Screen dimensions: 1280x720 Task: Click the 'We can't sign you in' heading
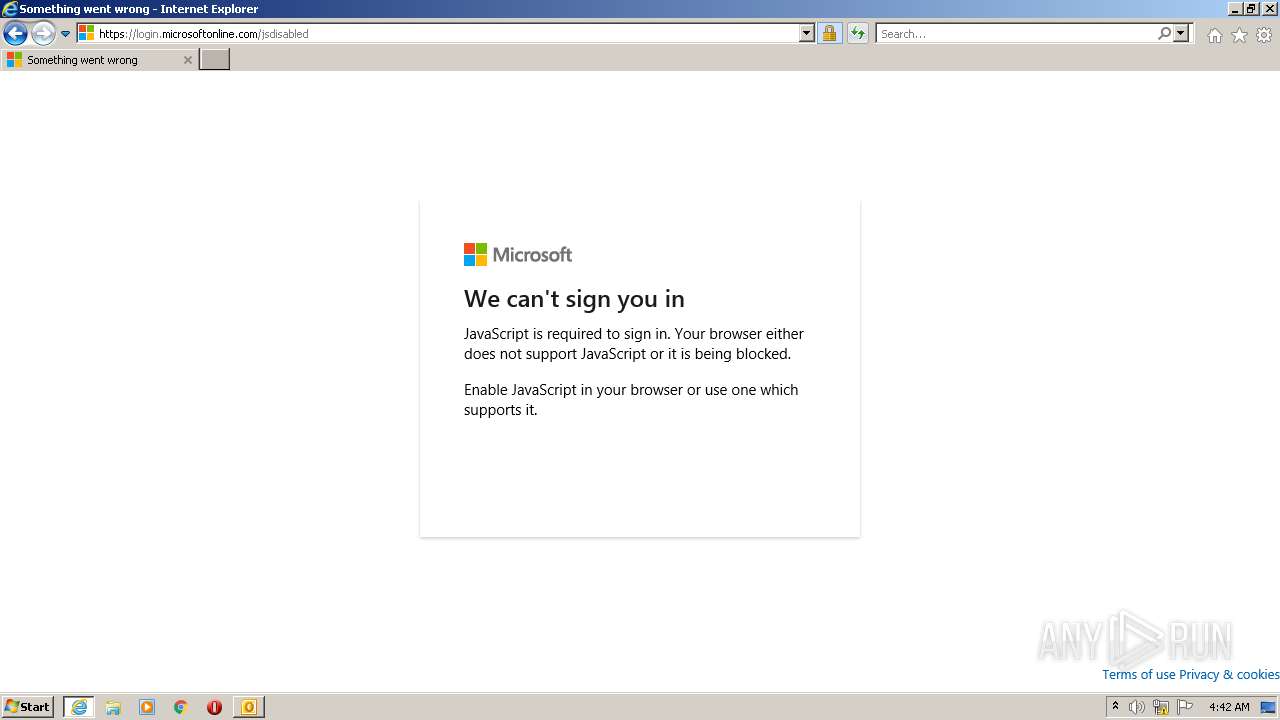click(x=574, y=299)
